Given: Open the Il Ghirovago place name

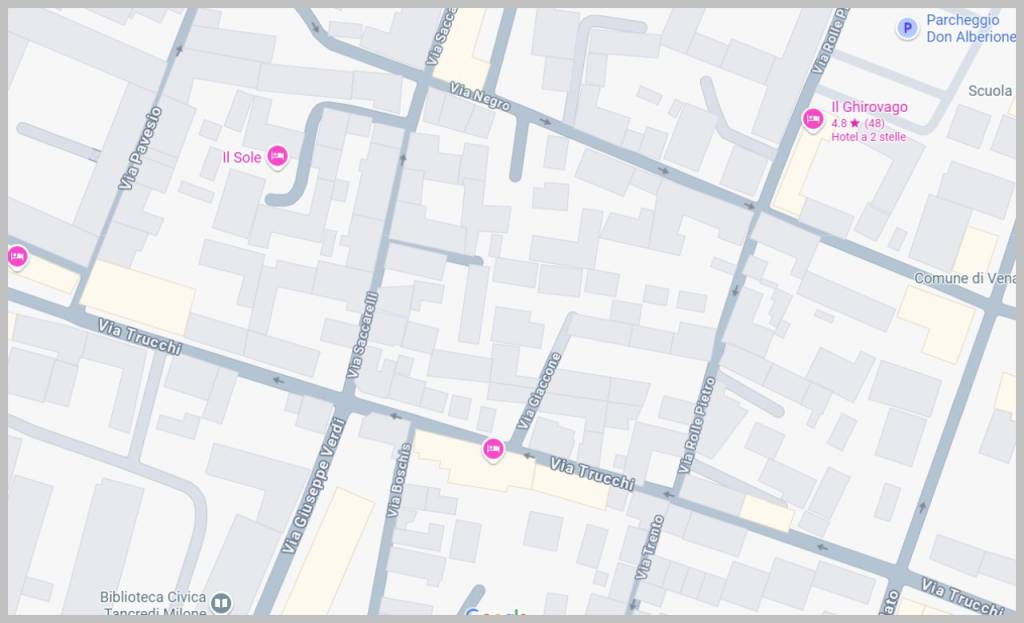Looking at the screenshot, I should point(869,107).
